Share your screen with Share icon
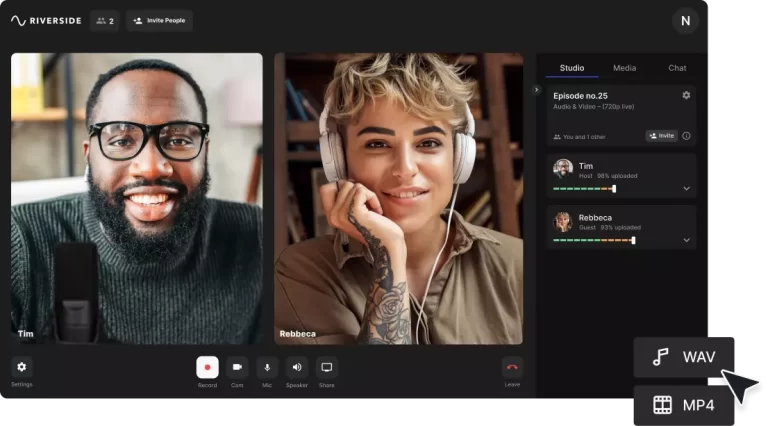The width and height of the screenshot is (768, 426). pyautogui.click(x=327, y=367)
